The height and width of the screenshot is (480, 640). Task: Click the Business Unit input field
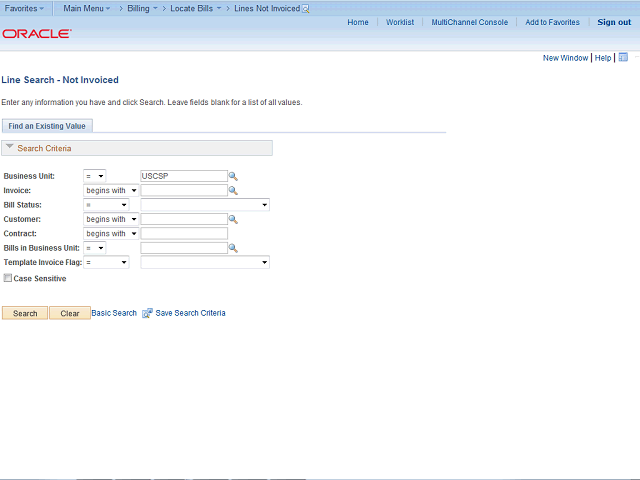coord(184,176)
